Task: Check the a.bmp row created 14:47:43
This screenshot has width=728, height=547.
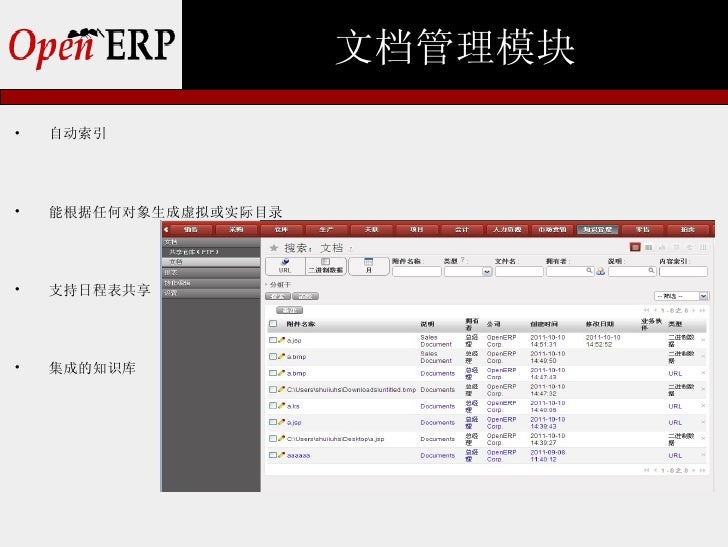Action: 273,373
